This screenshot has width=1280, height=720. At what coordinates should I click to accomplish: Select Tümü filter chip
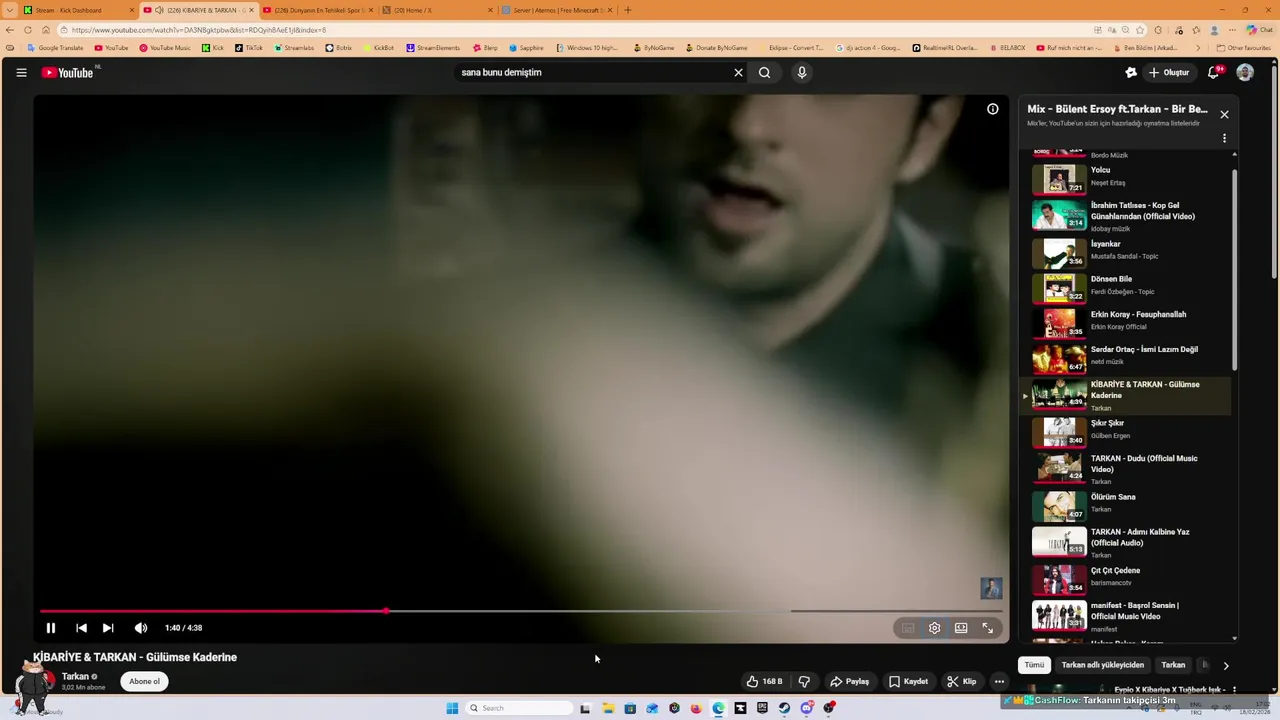point(1034,665)
